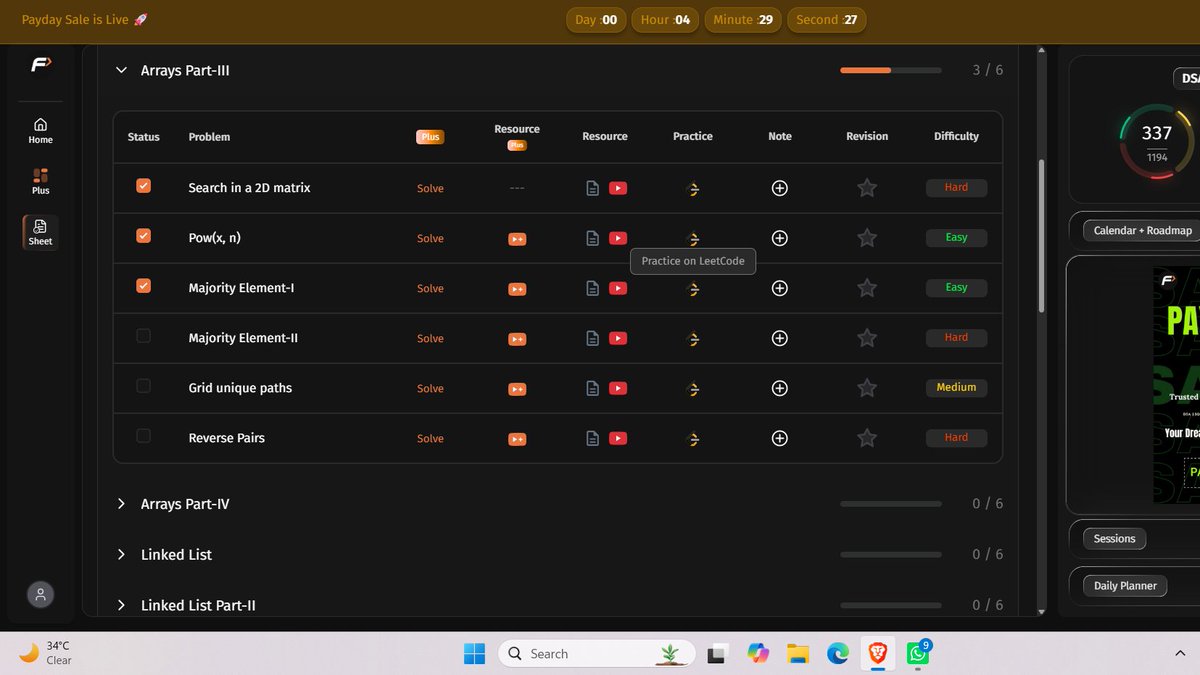The height and width of the screenshot is (675, 1200).
Task: Open Sheet in the sidebar
Action: click(x=40, y=232)
